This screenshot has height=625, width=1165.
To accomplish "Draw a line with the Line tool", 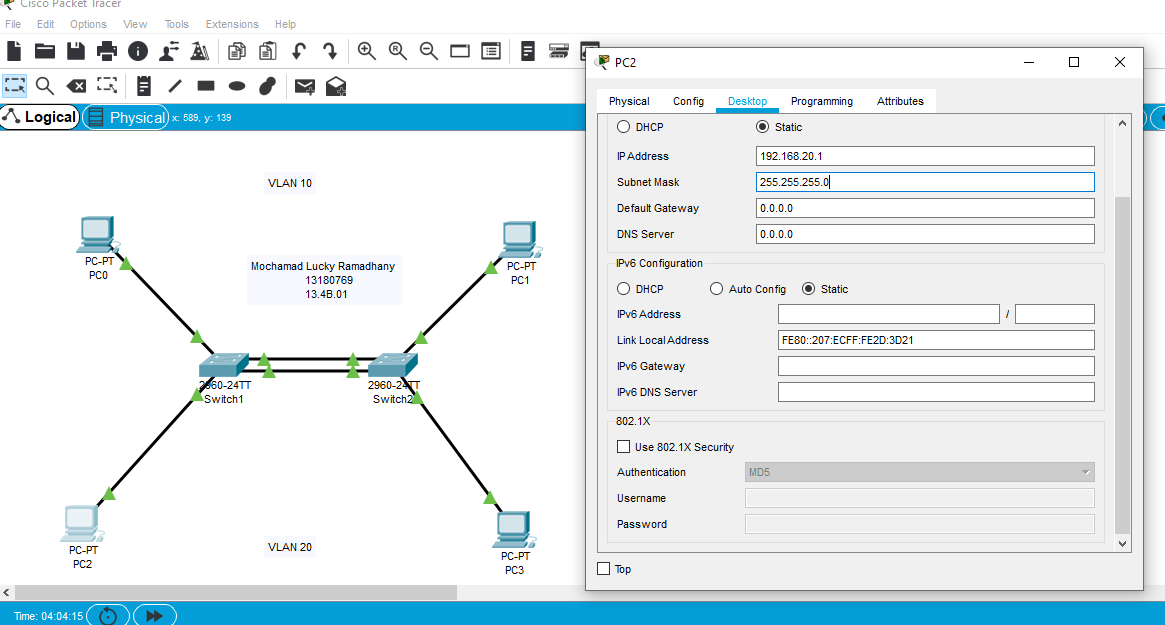I will point(175,86).
